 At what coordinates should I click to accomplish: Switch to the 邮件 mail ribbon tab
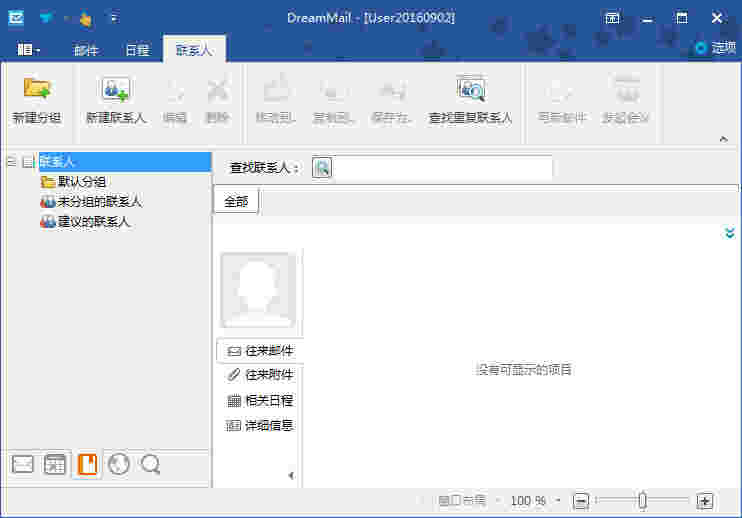pos(86,50)
